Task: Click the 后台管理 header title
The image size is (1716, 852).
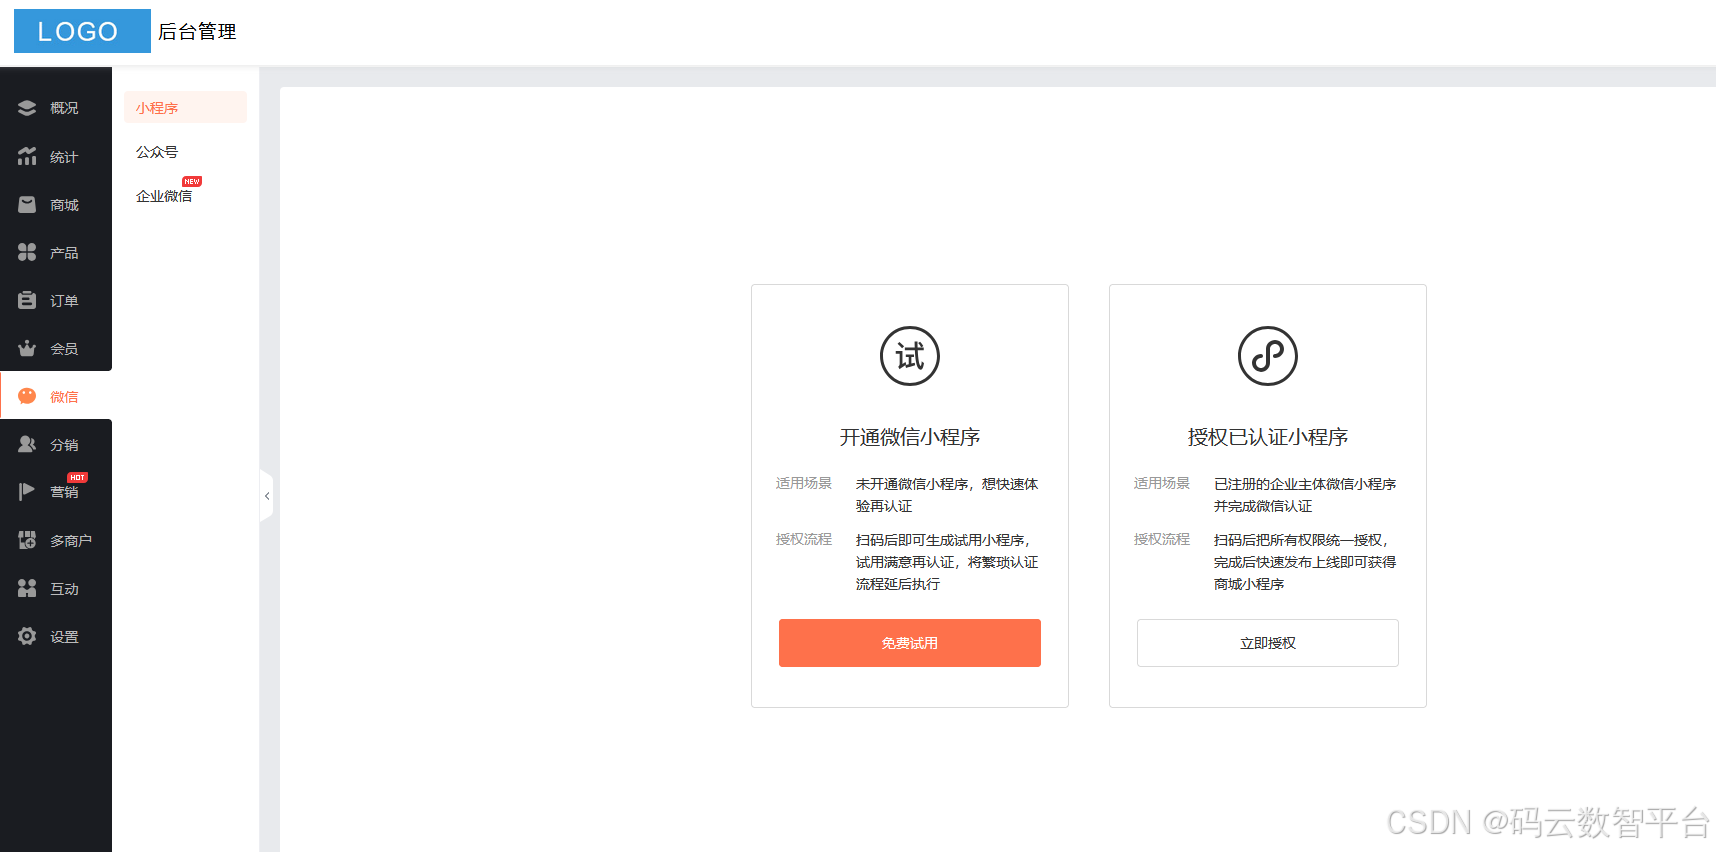Action: [x=197, y=32]
